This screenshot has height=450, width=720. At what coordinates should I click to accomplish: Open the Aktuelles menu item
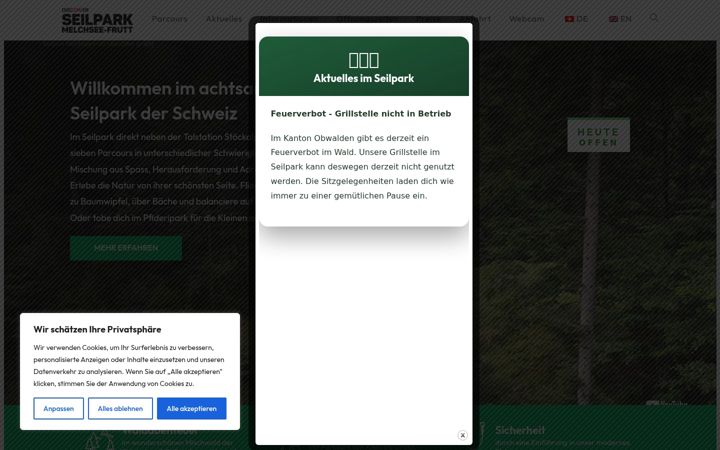tap(224, 19)
